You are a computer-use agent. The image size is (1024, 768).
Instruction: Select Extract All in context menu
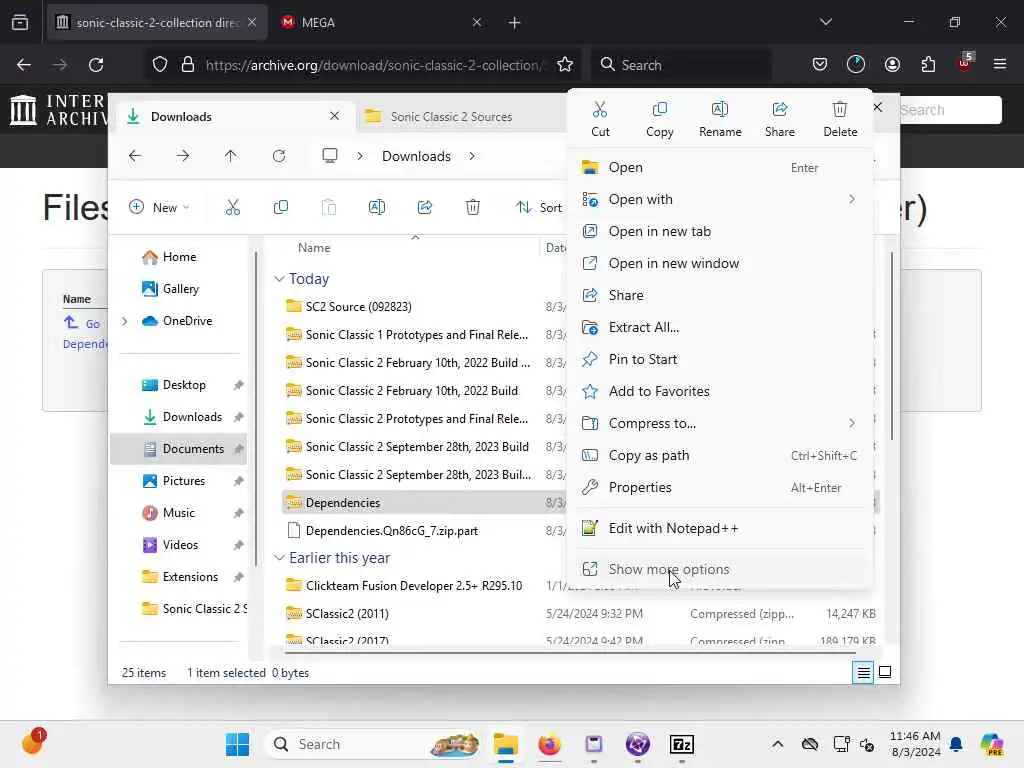[720, 327]
